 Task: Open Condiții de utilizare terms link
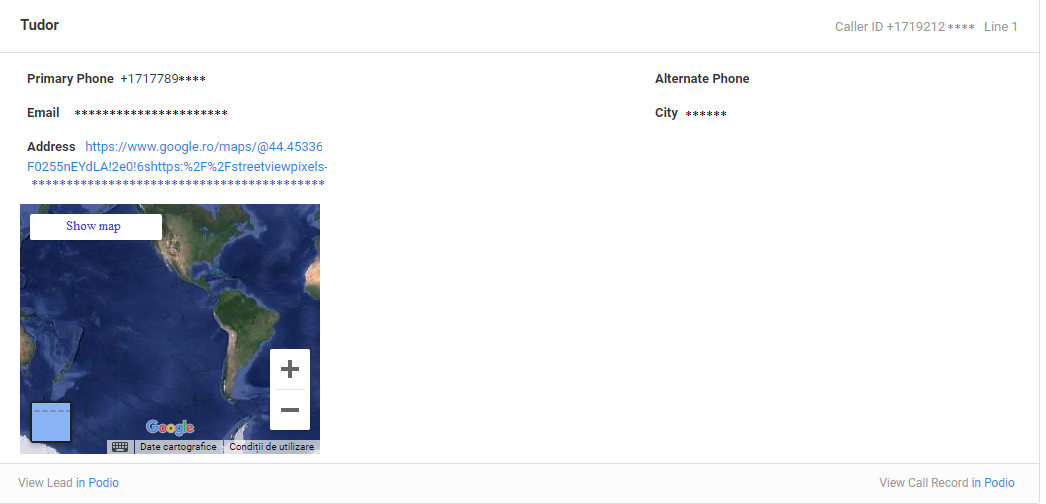272,447
